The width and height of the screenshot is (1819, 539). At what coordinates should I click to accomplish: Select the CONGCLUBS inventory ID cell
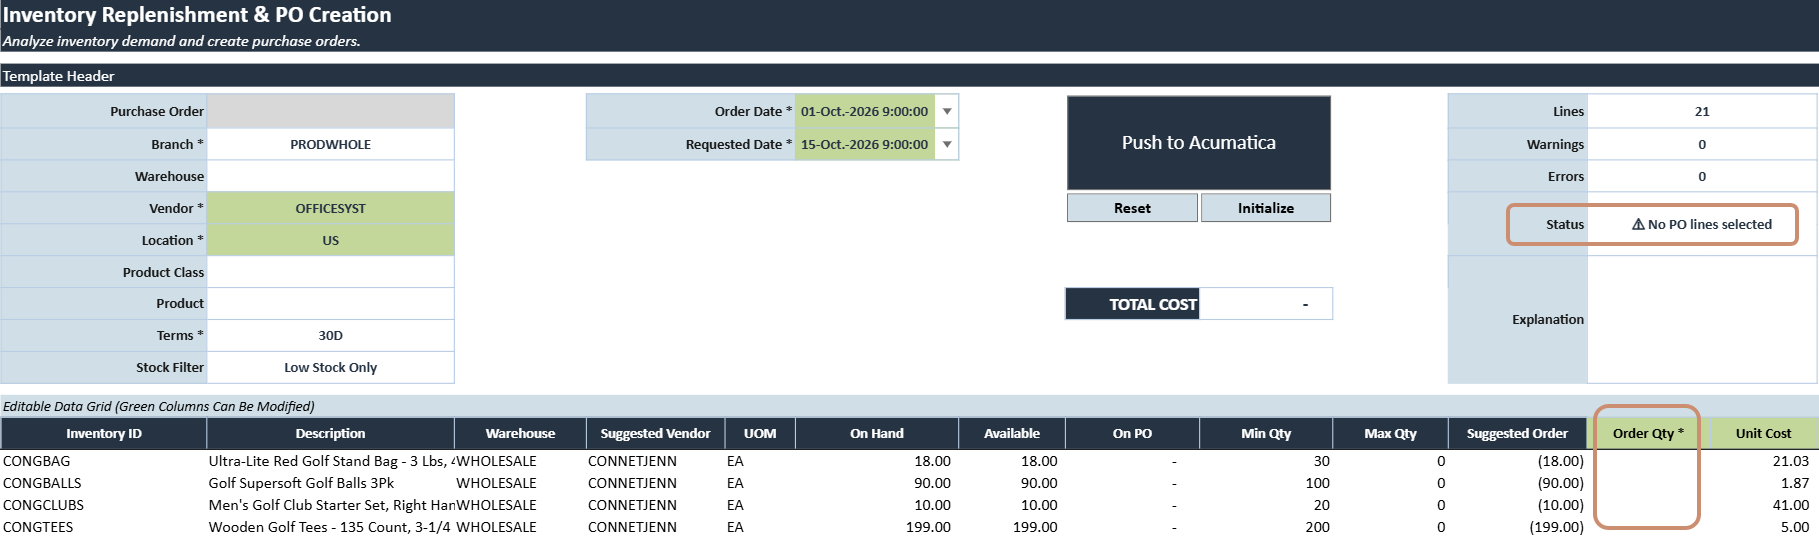[x=104, y=505]
